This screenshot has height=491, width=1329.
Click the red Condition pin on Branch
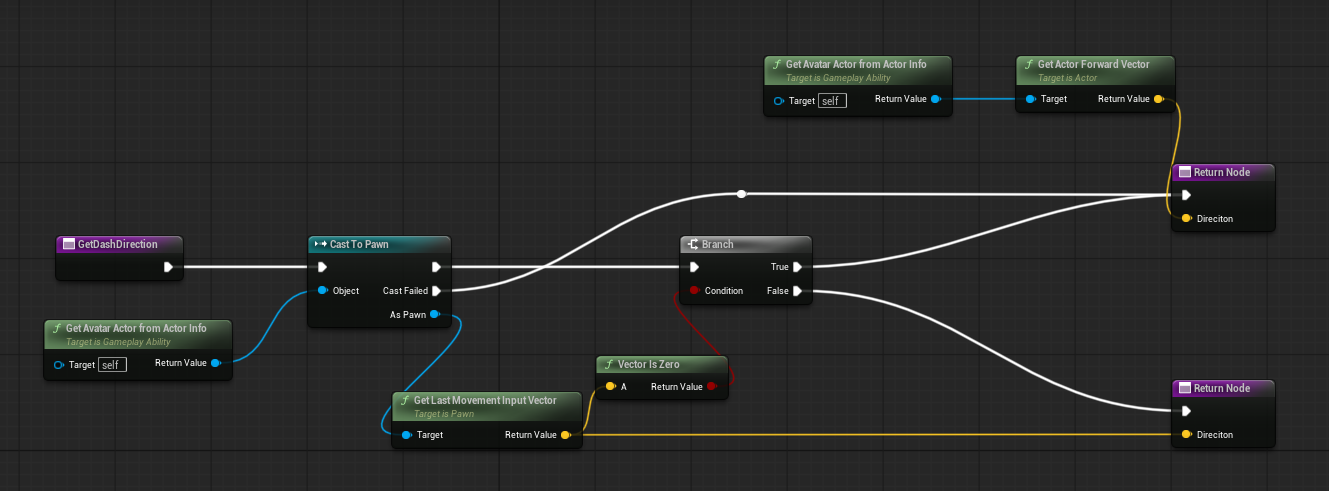[x=694, y=291]
